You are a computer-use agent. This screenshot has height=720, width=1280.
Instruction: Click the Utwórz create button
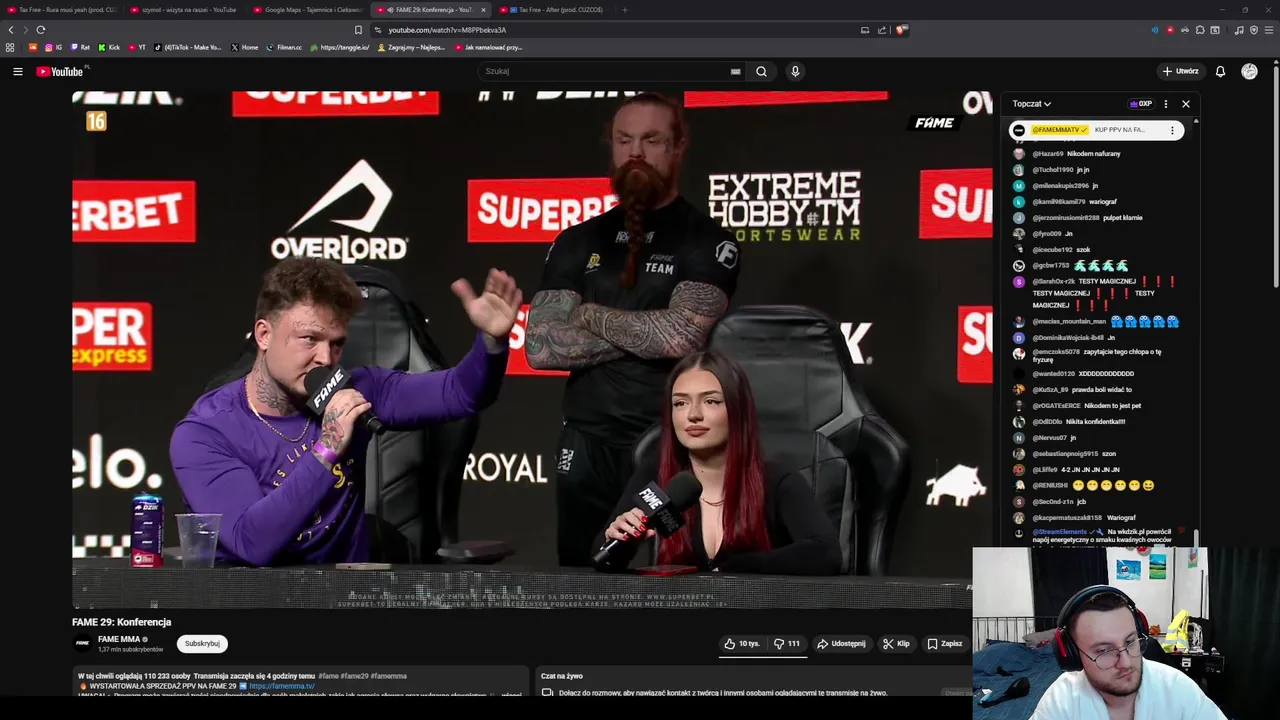click(1180, 71)
